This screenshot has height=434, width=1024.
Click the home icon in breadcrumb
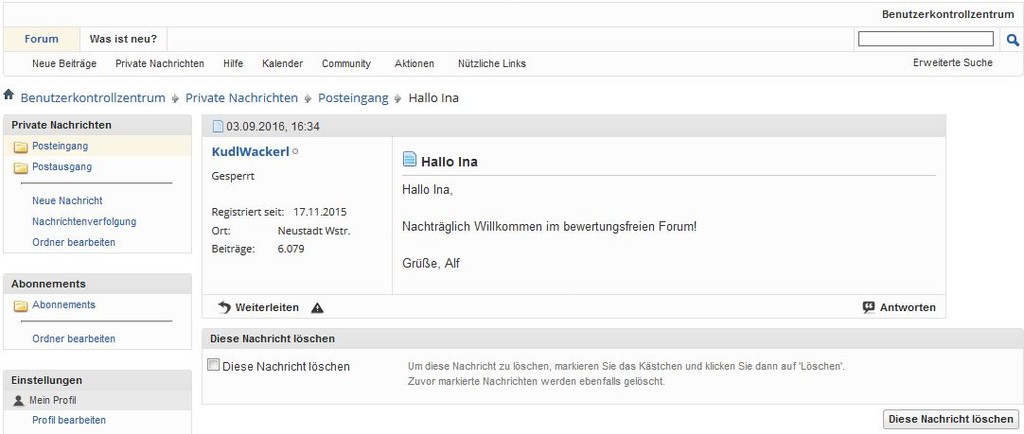[x=8, y=95]
